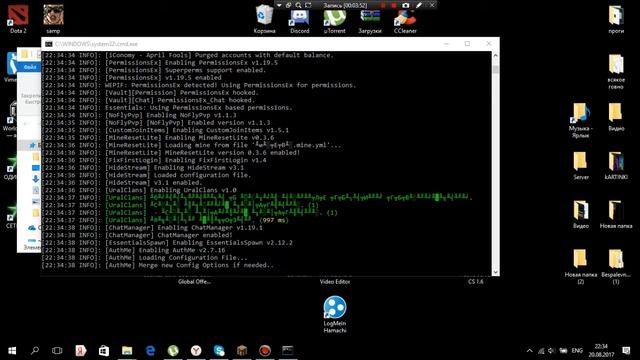Open the Новая папка (2) folder
Screen dimensions: 640x360
point(580,266)
